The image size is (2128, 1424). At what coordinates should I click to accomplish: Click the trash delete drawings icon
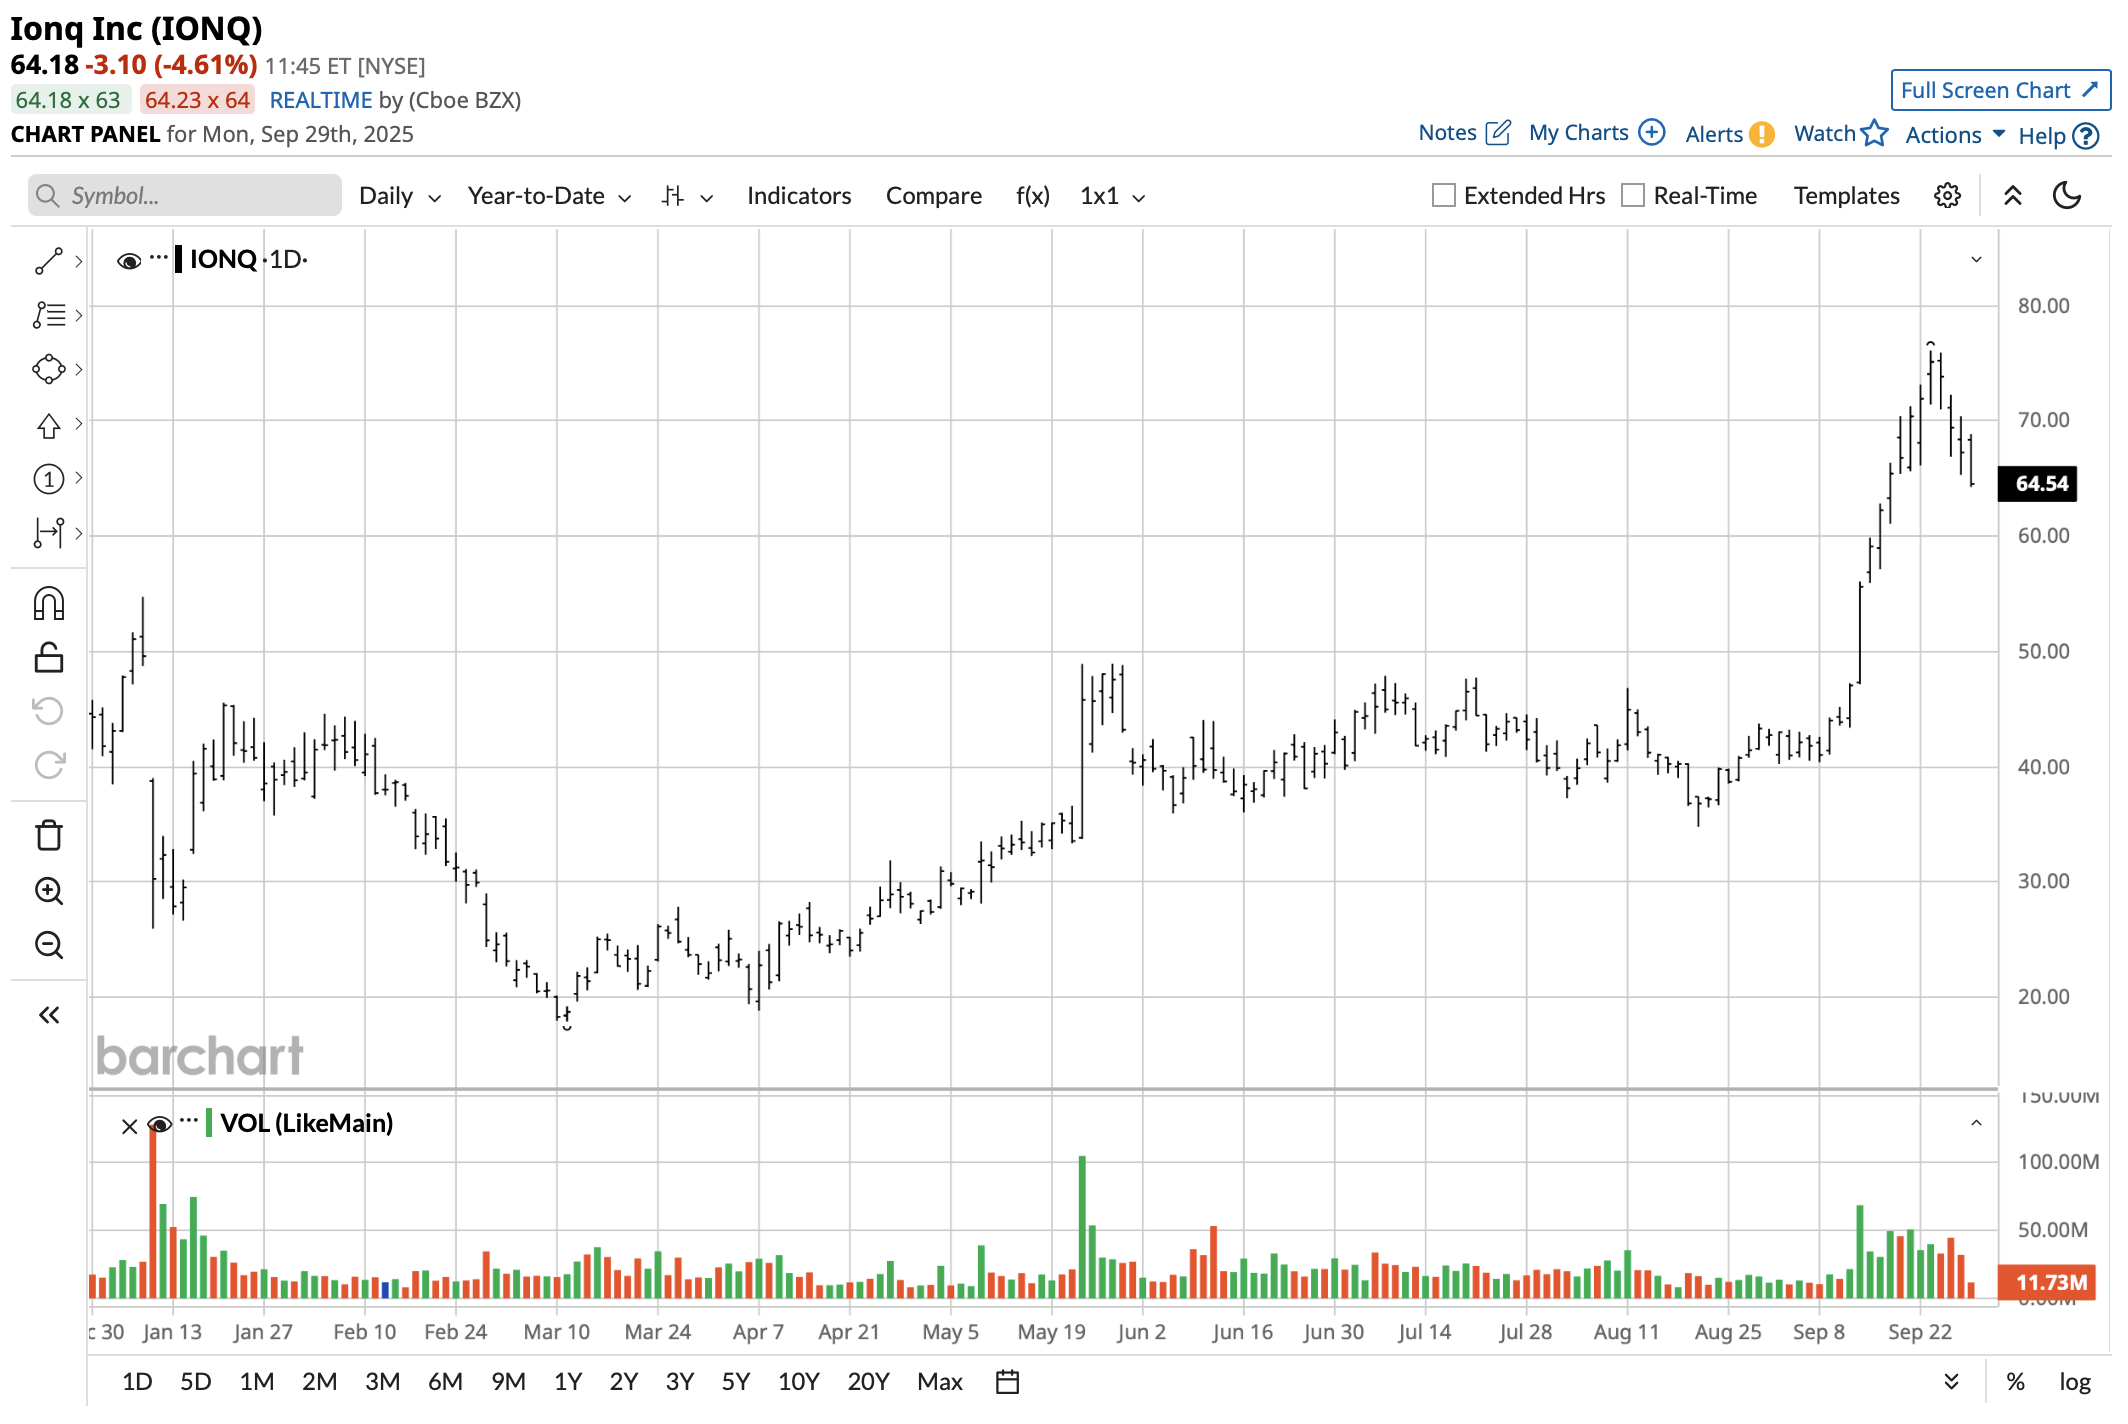point(48,835)
